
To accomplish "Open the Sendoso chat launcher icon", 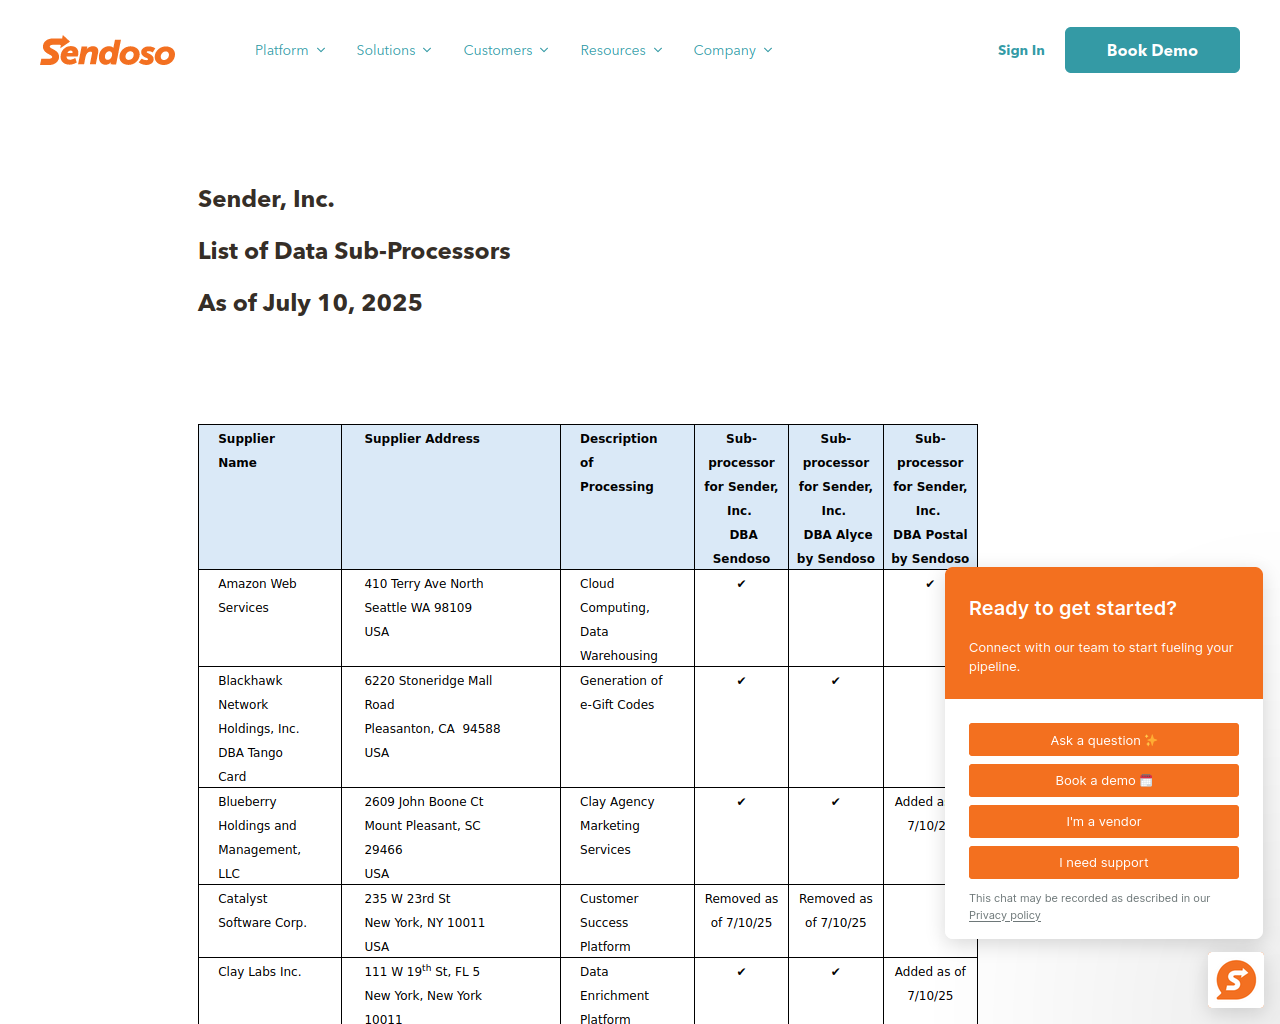I will coord(1236,980).
